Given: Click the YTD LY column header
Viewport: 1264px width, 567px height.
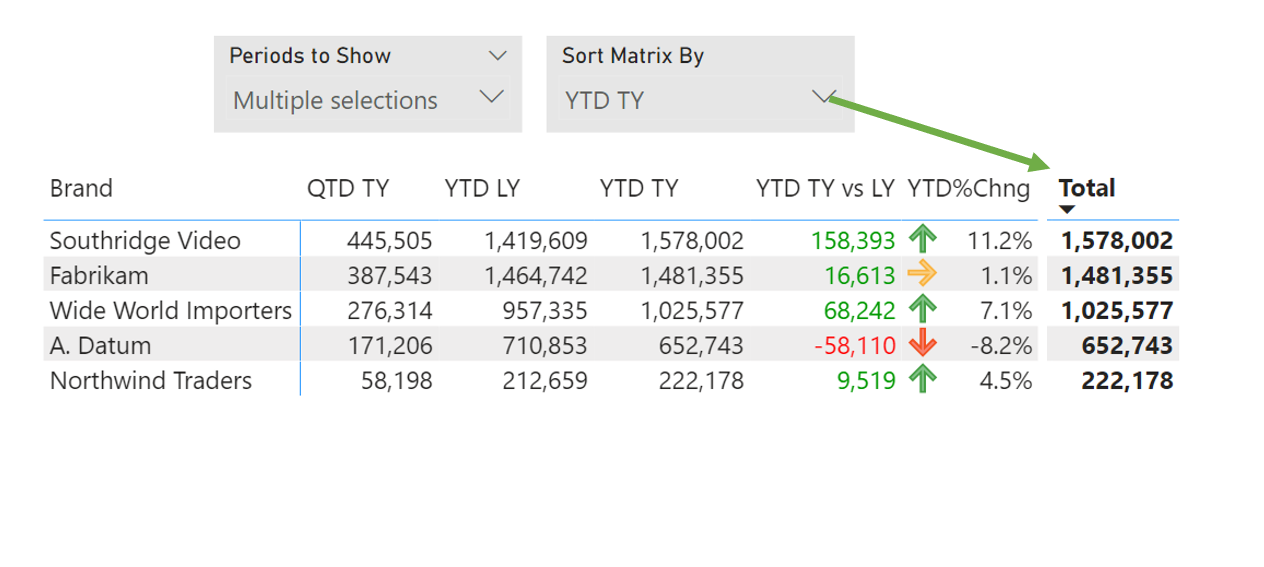Looking at the screenshot, I should pyautogui.click(x=482, y=188).
